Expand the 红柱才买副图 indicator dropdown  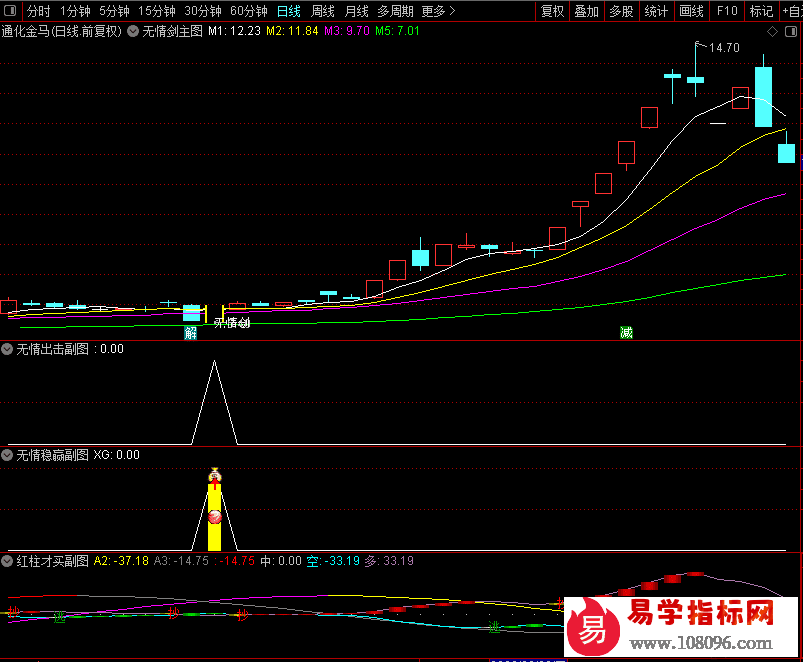(x=7, y=561)
